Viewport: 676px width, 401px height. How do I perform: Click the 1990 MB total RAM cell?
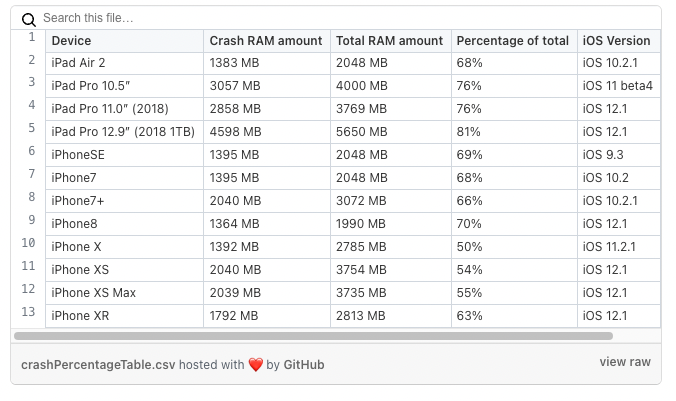point(391,224)
